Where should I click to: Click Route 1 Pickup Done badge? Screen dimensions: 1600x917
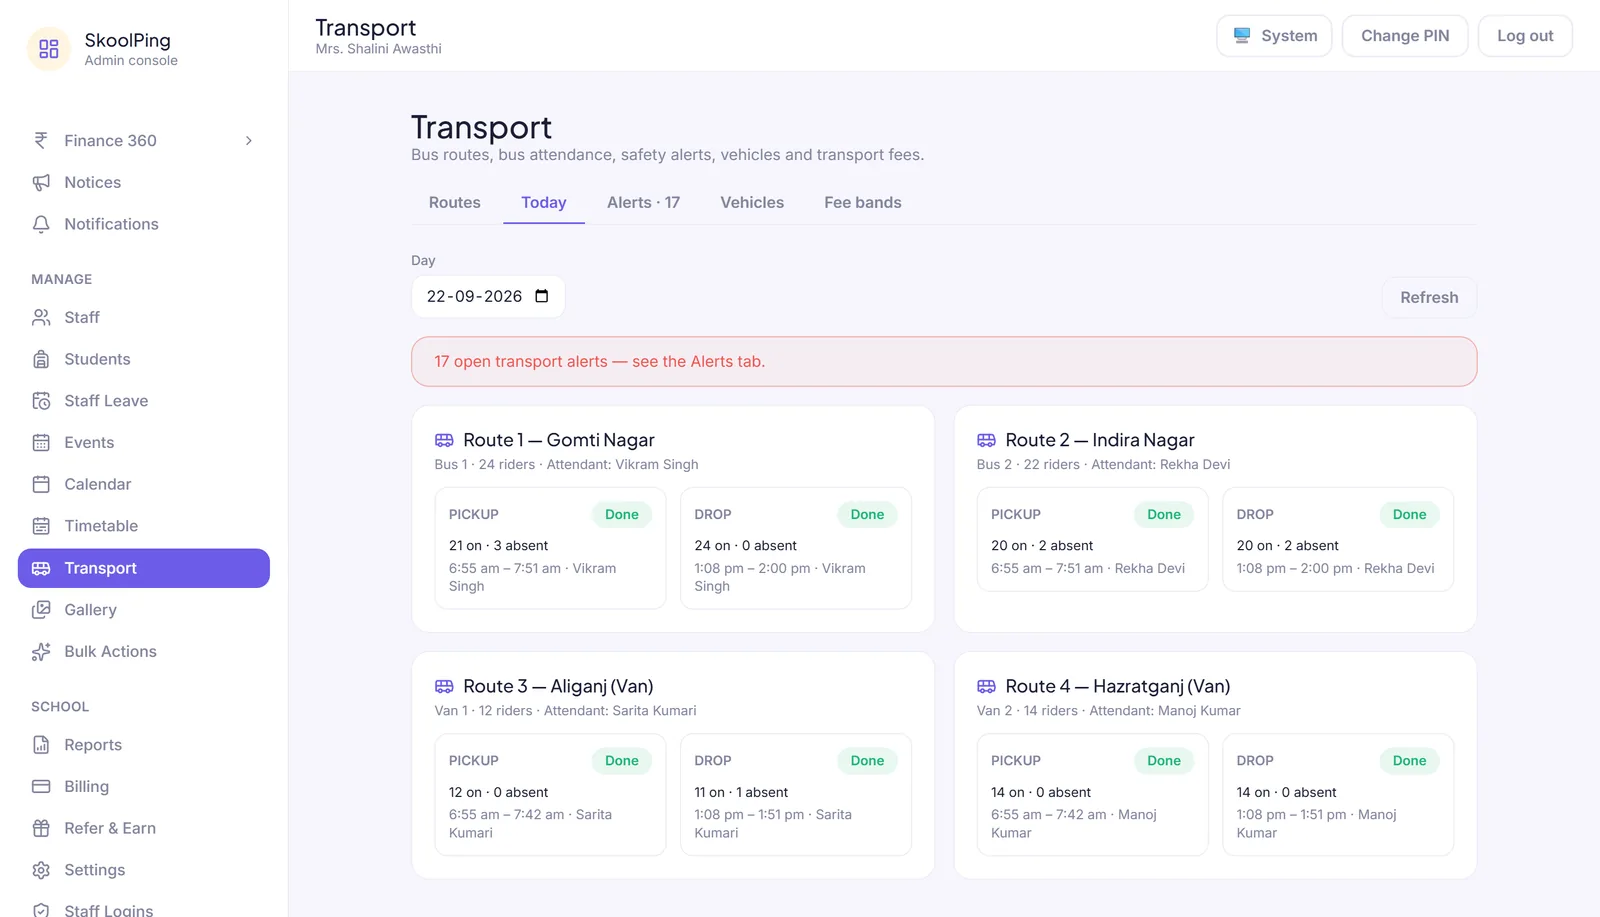click(621, 515)
